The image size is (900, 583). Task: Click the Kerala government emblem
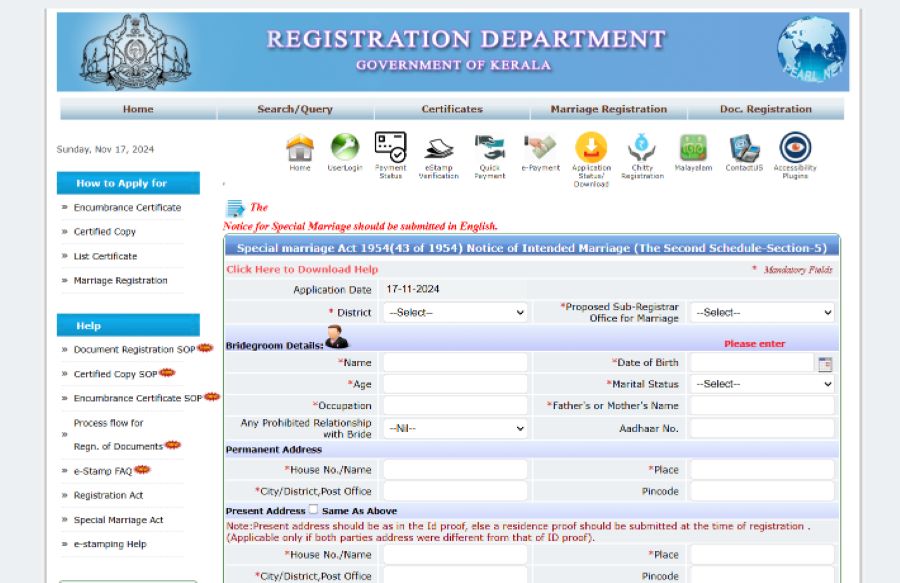[135, 52]
